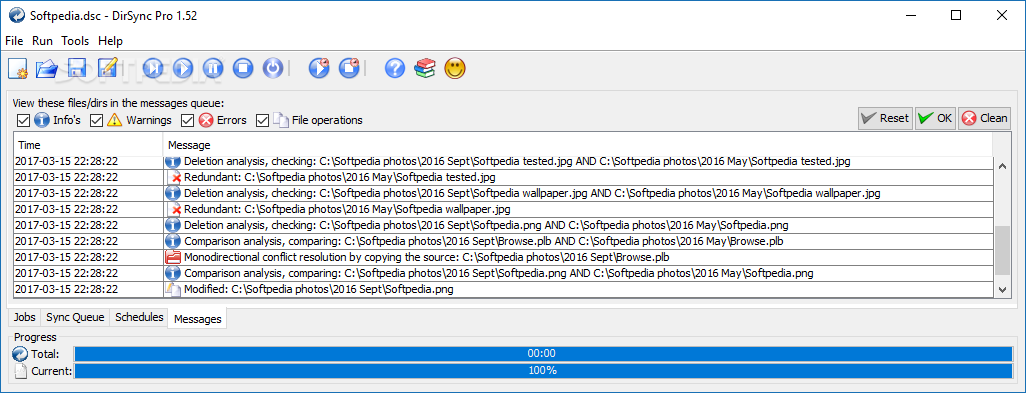
Task: Open the Run menu
Action: (43, 41)
